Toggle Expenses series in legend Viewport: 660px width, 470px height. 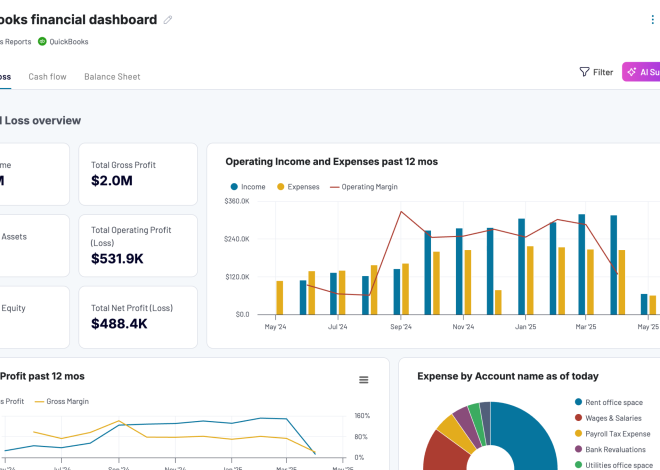click(x=298, y=187)
